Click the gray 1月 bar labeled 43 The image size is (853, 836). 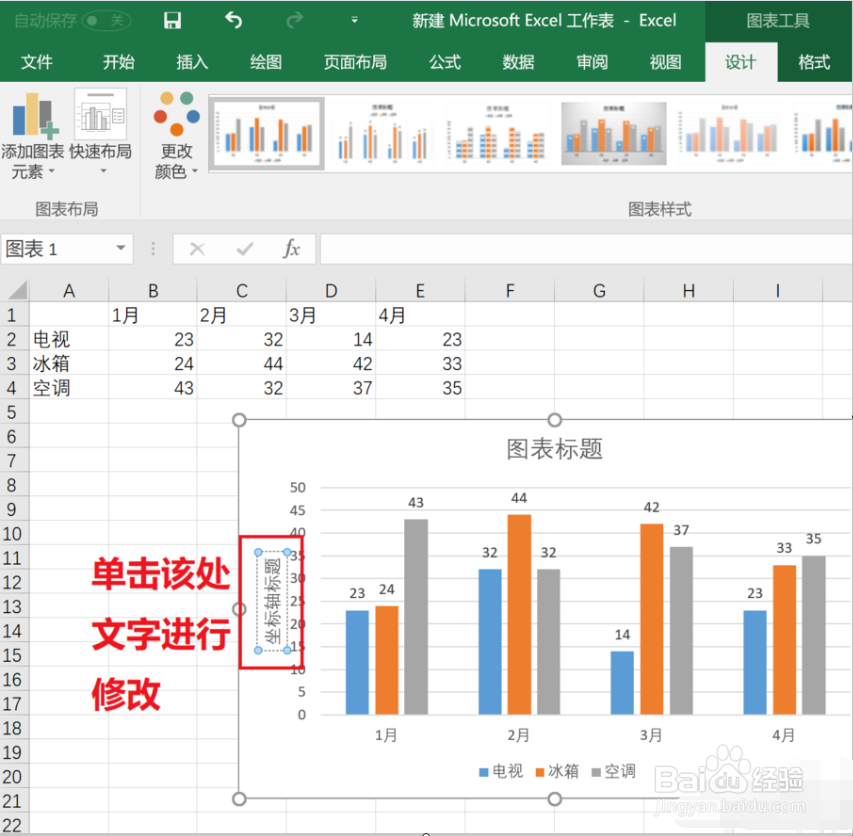(416, 616)
